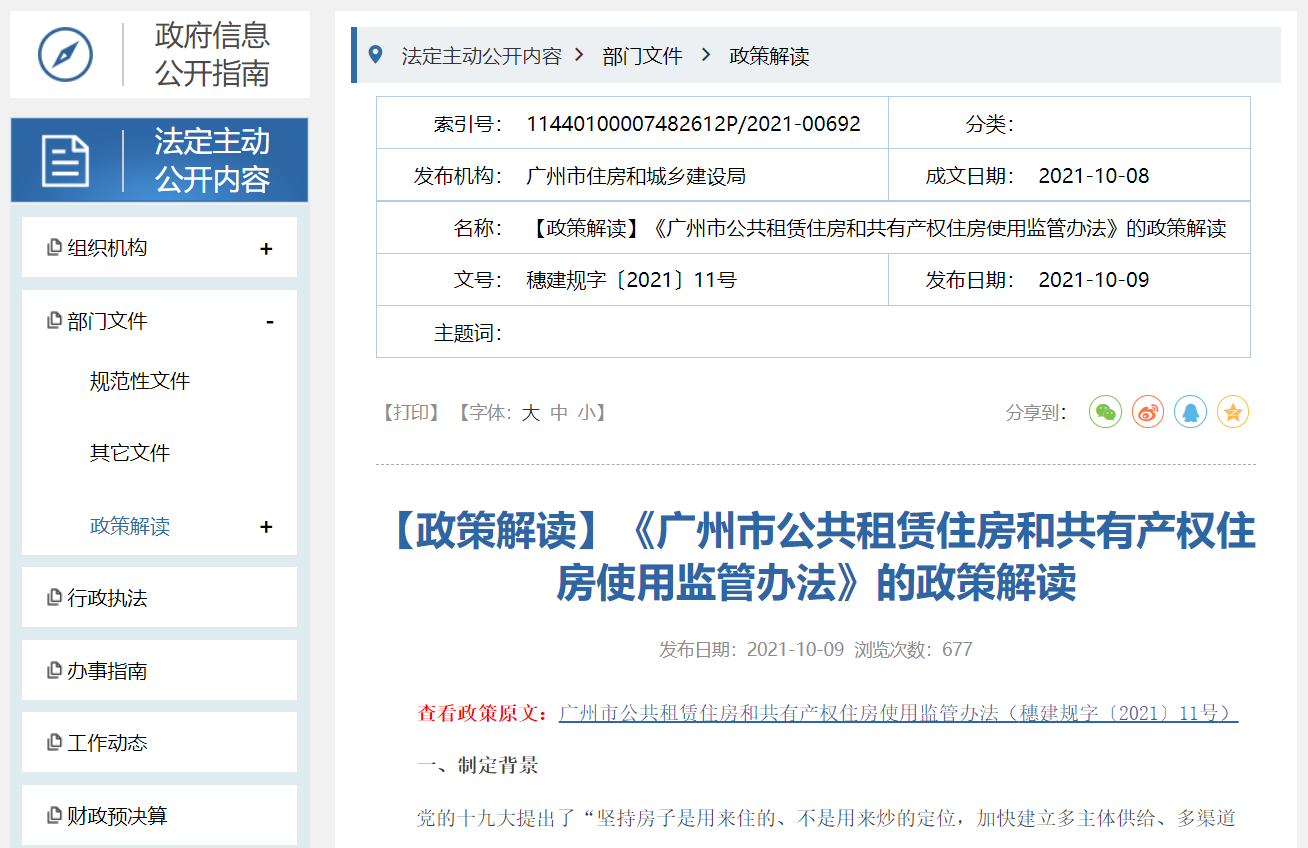Click the 打印 print link
The image size is (1308, 848).
coord(411,413)
